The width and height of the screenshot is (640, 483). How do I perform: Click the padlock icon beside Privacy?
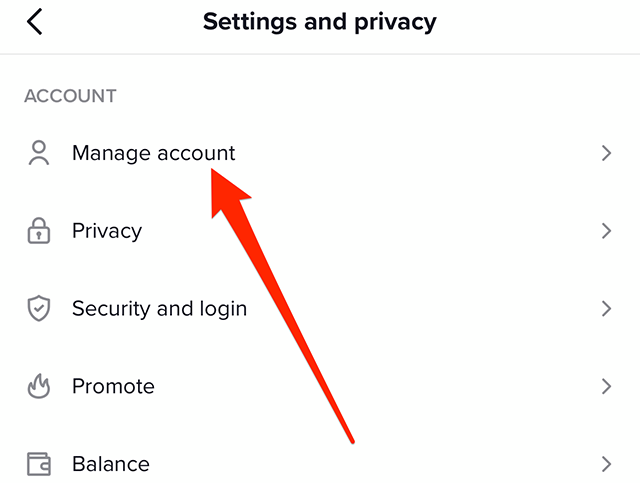(39, 231)
